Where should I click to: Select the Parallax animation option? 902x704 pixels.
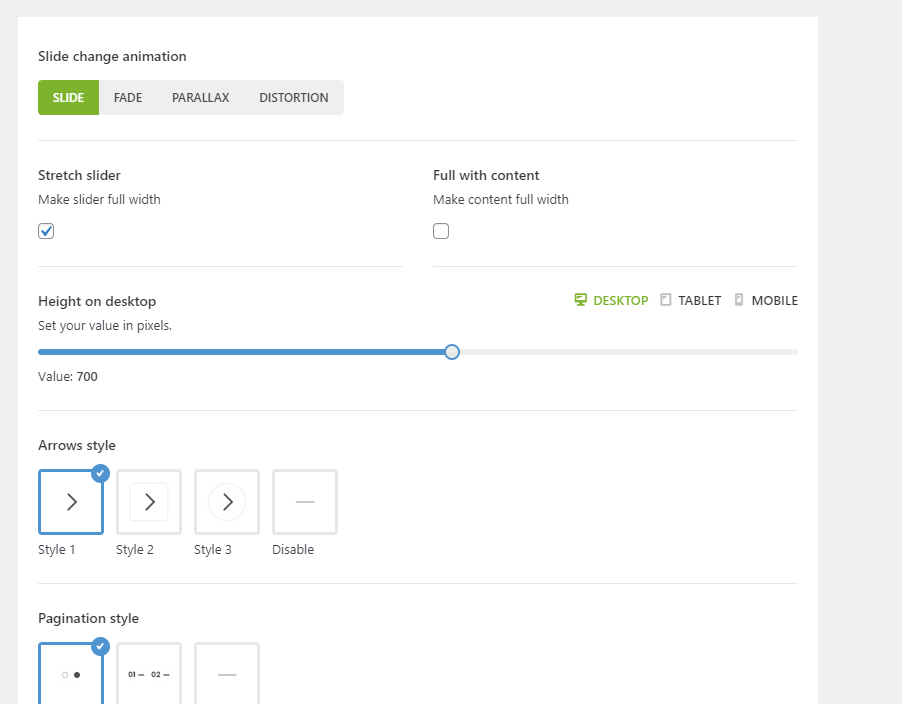[x=200, y=98]
